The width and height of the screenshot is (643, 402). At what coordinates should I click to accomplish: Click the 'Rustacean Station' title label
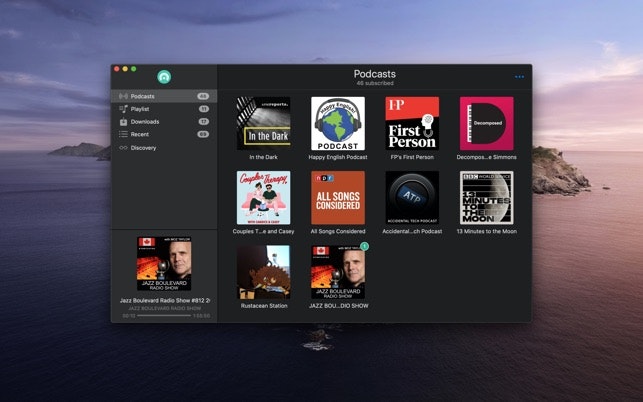(264, 306)
